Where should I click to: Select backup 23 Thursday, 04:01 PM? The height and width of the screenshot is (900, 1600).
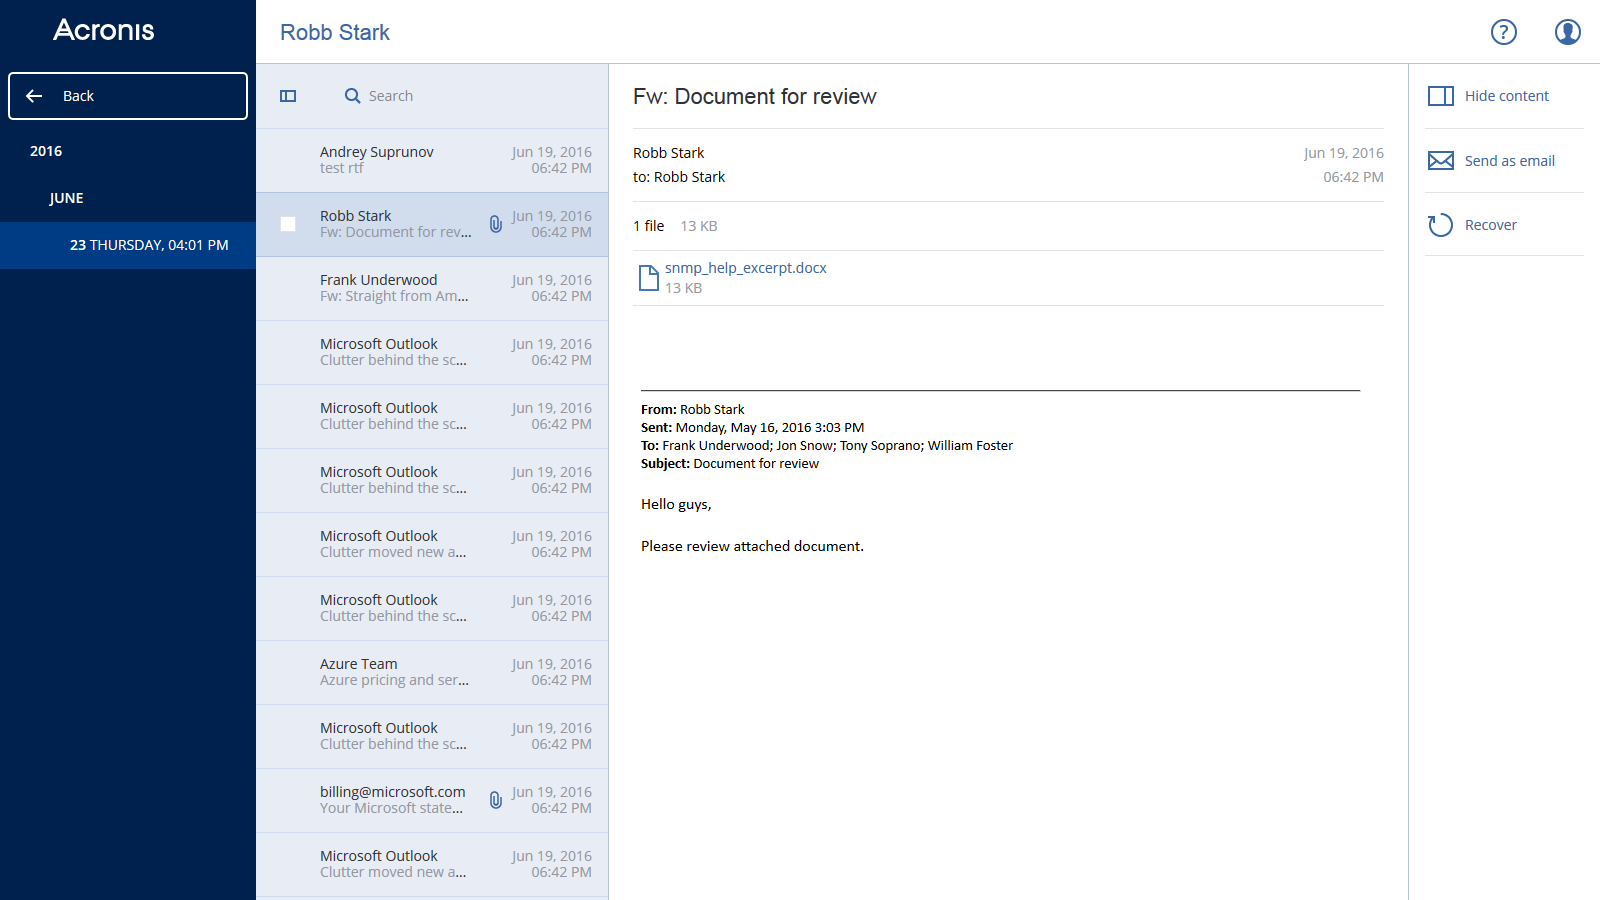click(128, 245)
